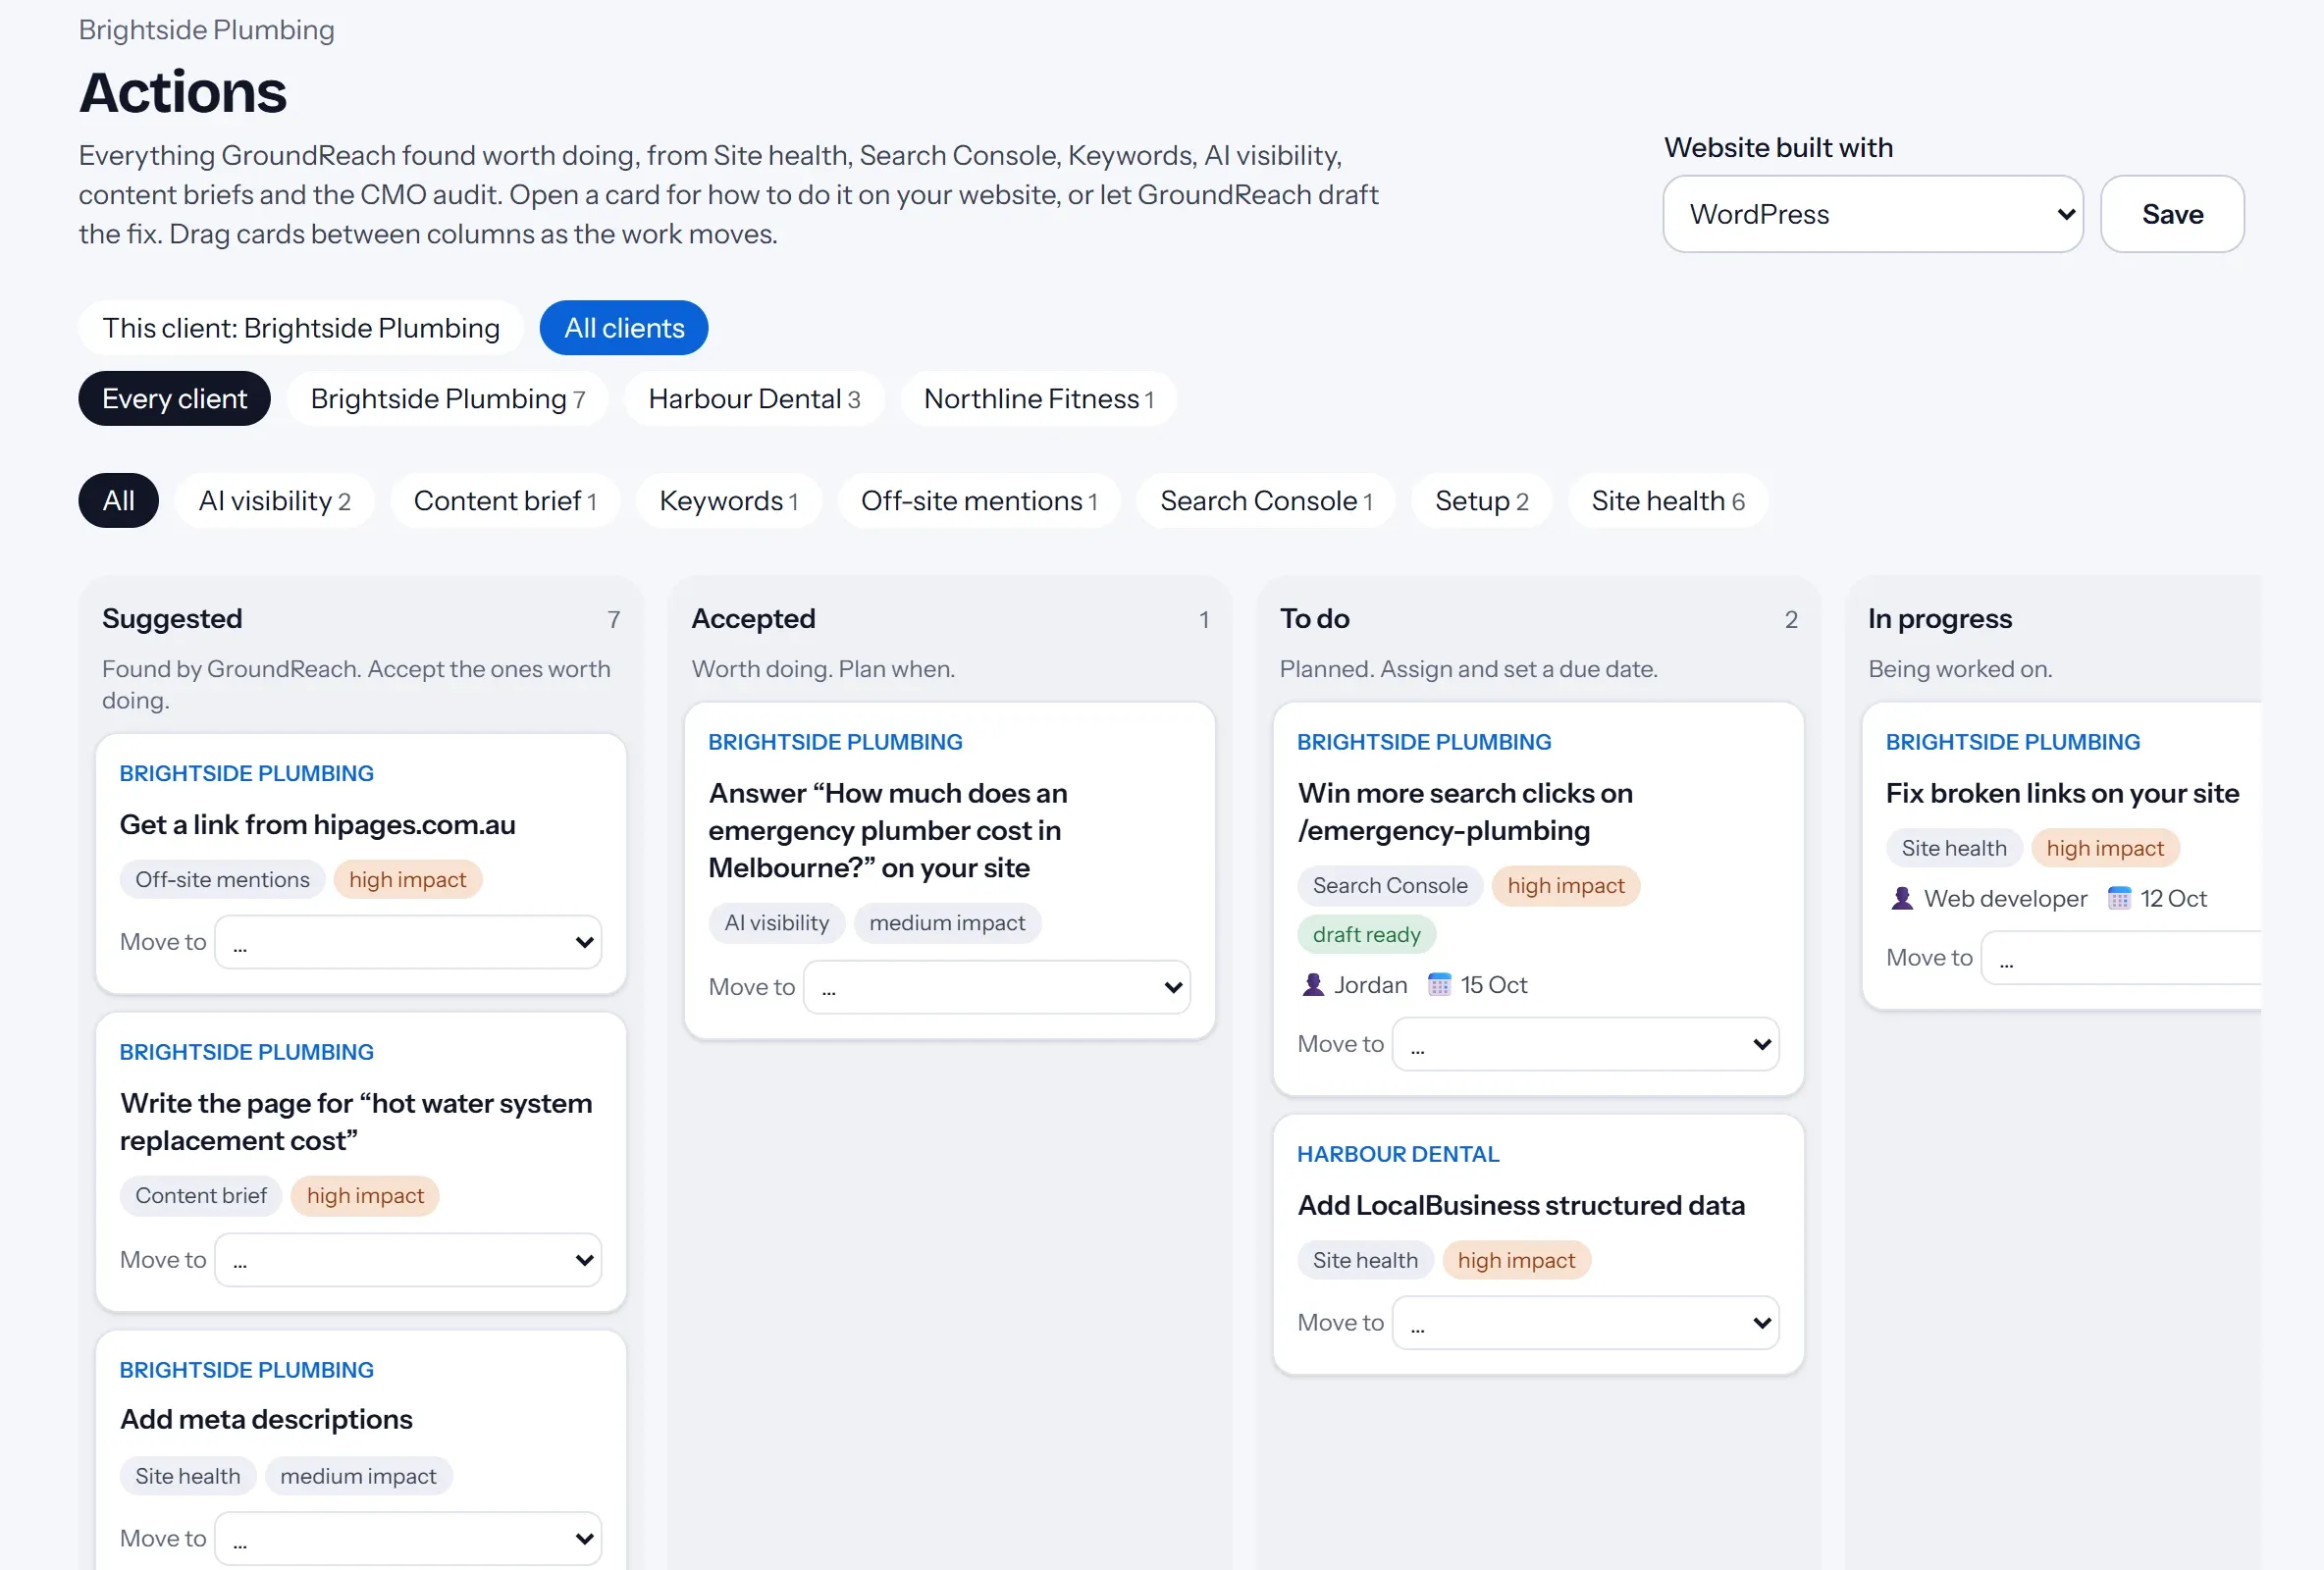Click the calendar icon beside 12 Oct

(x=2119, y=899)
